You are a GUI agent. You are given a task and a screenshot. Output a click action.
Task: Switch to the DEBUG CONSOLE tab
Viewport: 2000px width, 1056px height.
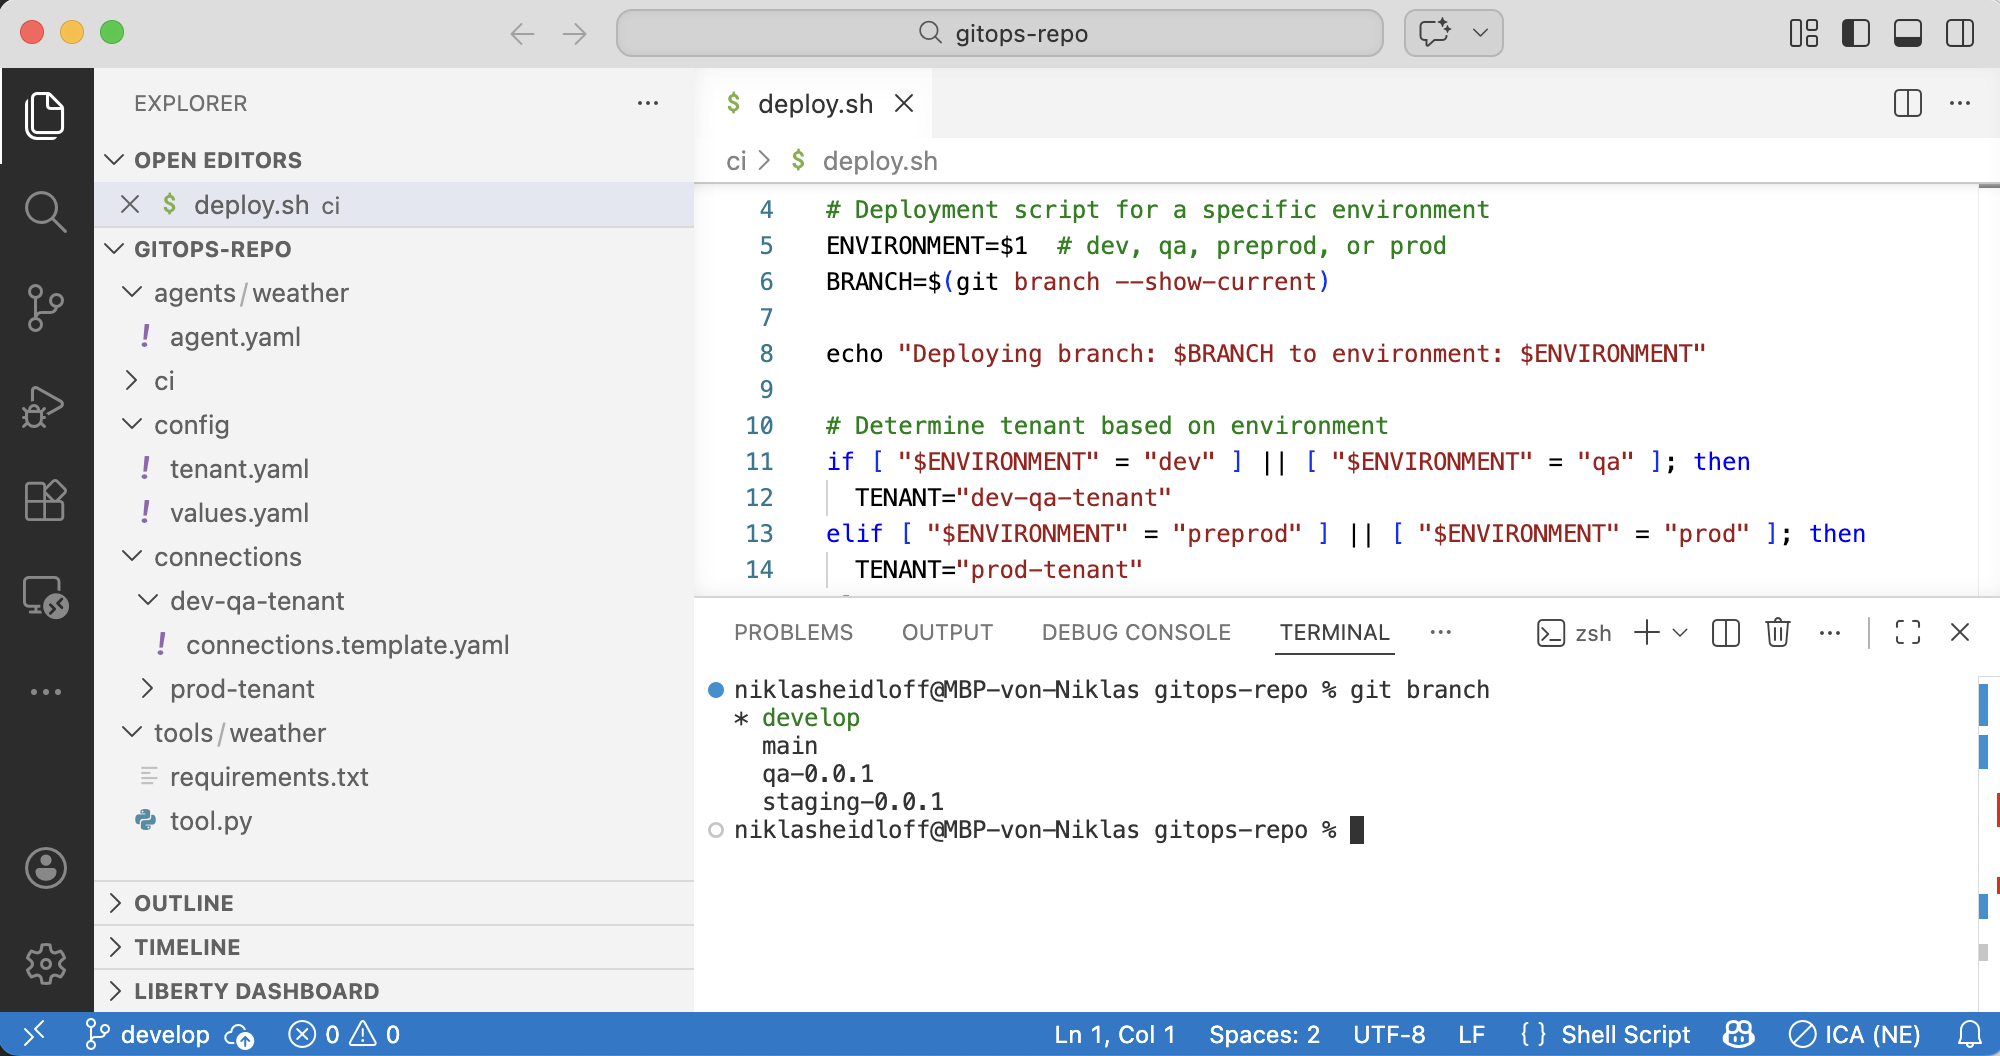click(1135, 633)
